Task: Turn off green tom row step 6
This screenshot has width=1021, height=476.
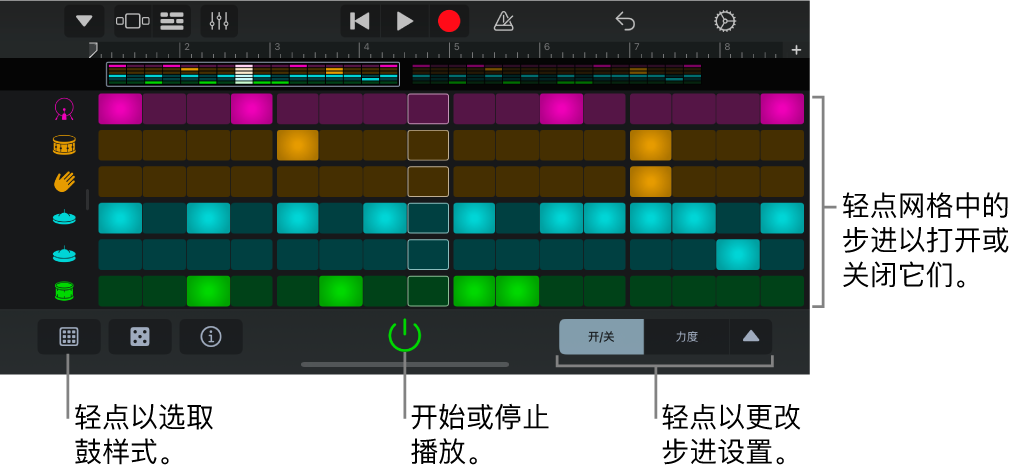Action: (x=341, y=291)
